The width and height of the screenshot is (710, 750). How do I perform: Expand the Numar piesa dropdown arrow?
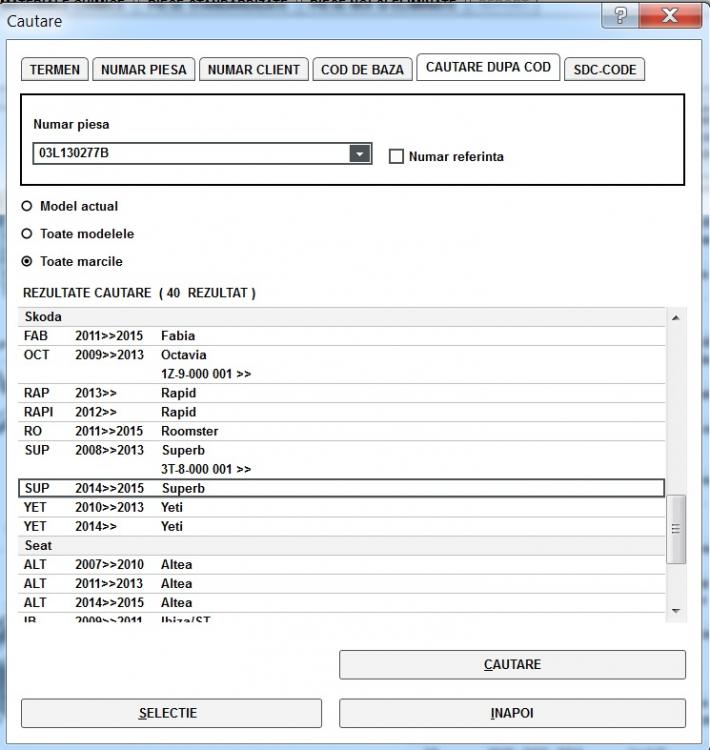[360, 154]
